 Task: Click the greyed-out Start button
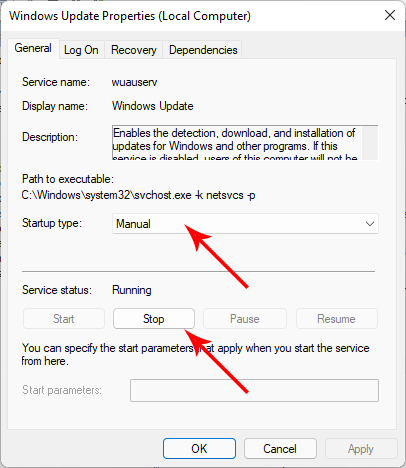coord(64,319)
